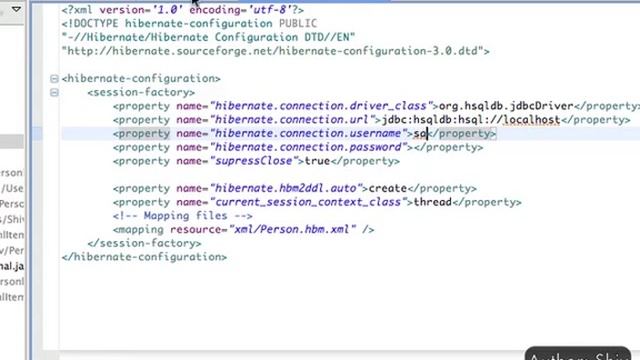Viewport: 640px width, 360px height.
Task: Click 'org.hsqldb.jdbcDriver' driver class value
Action: click(506, 106)
